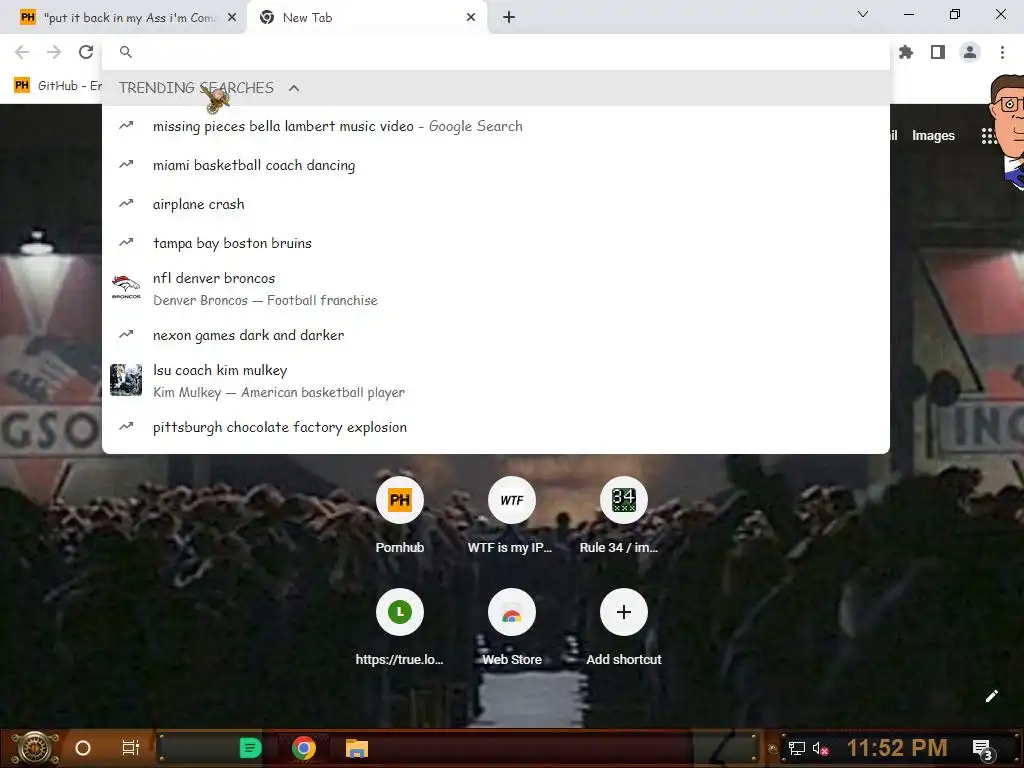The image size is (1024, 768).
Task: Open Google Images link
Action: [933, 136]
